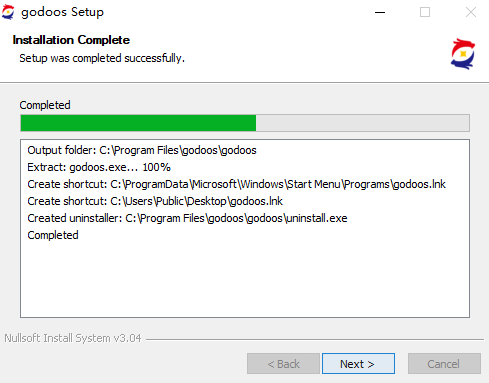Viewport: 489px width, 383px height.
Task: Select the Output folder log line
Action: (x=142, y=150)
